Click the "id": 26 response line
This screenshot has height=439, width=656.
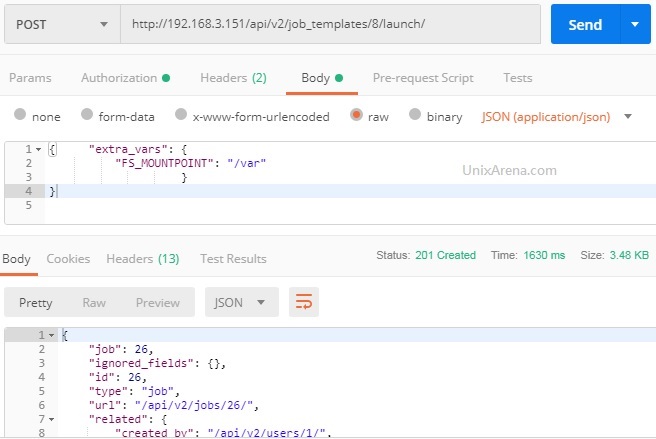pyautogui.click(x=118, y=377)
